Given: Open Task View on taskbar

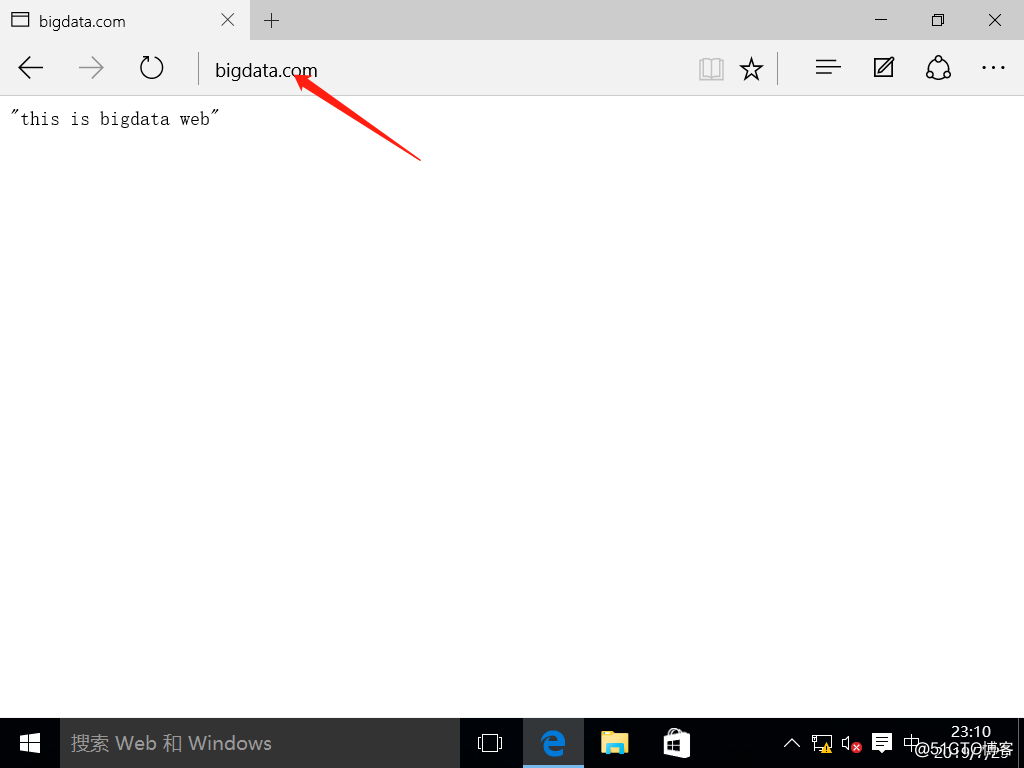Looking at the screenshot, I should [490, 743].
